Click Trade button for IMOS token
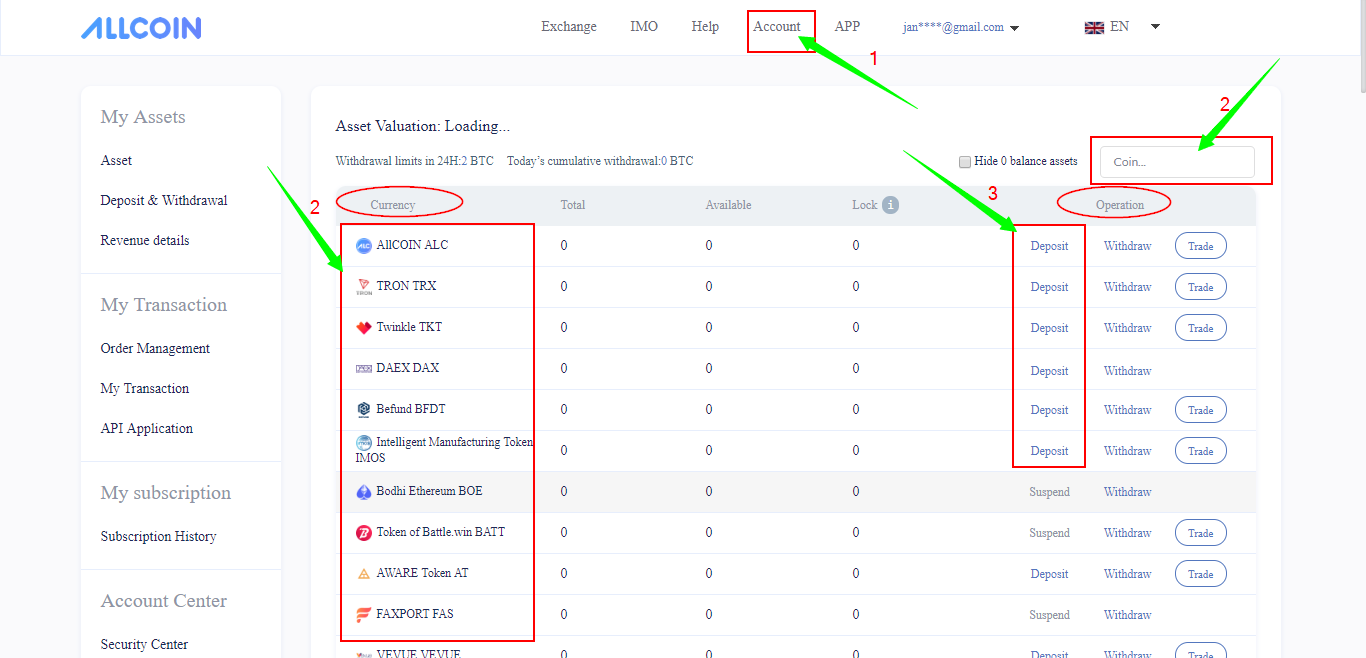This screenshot has height=658, width=1366. tap(1200, 451)
